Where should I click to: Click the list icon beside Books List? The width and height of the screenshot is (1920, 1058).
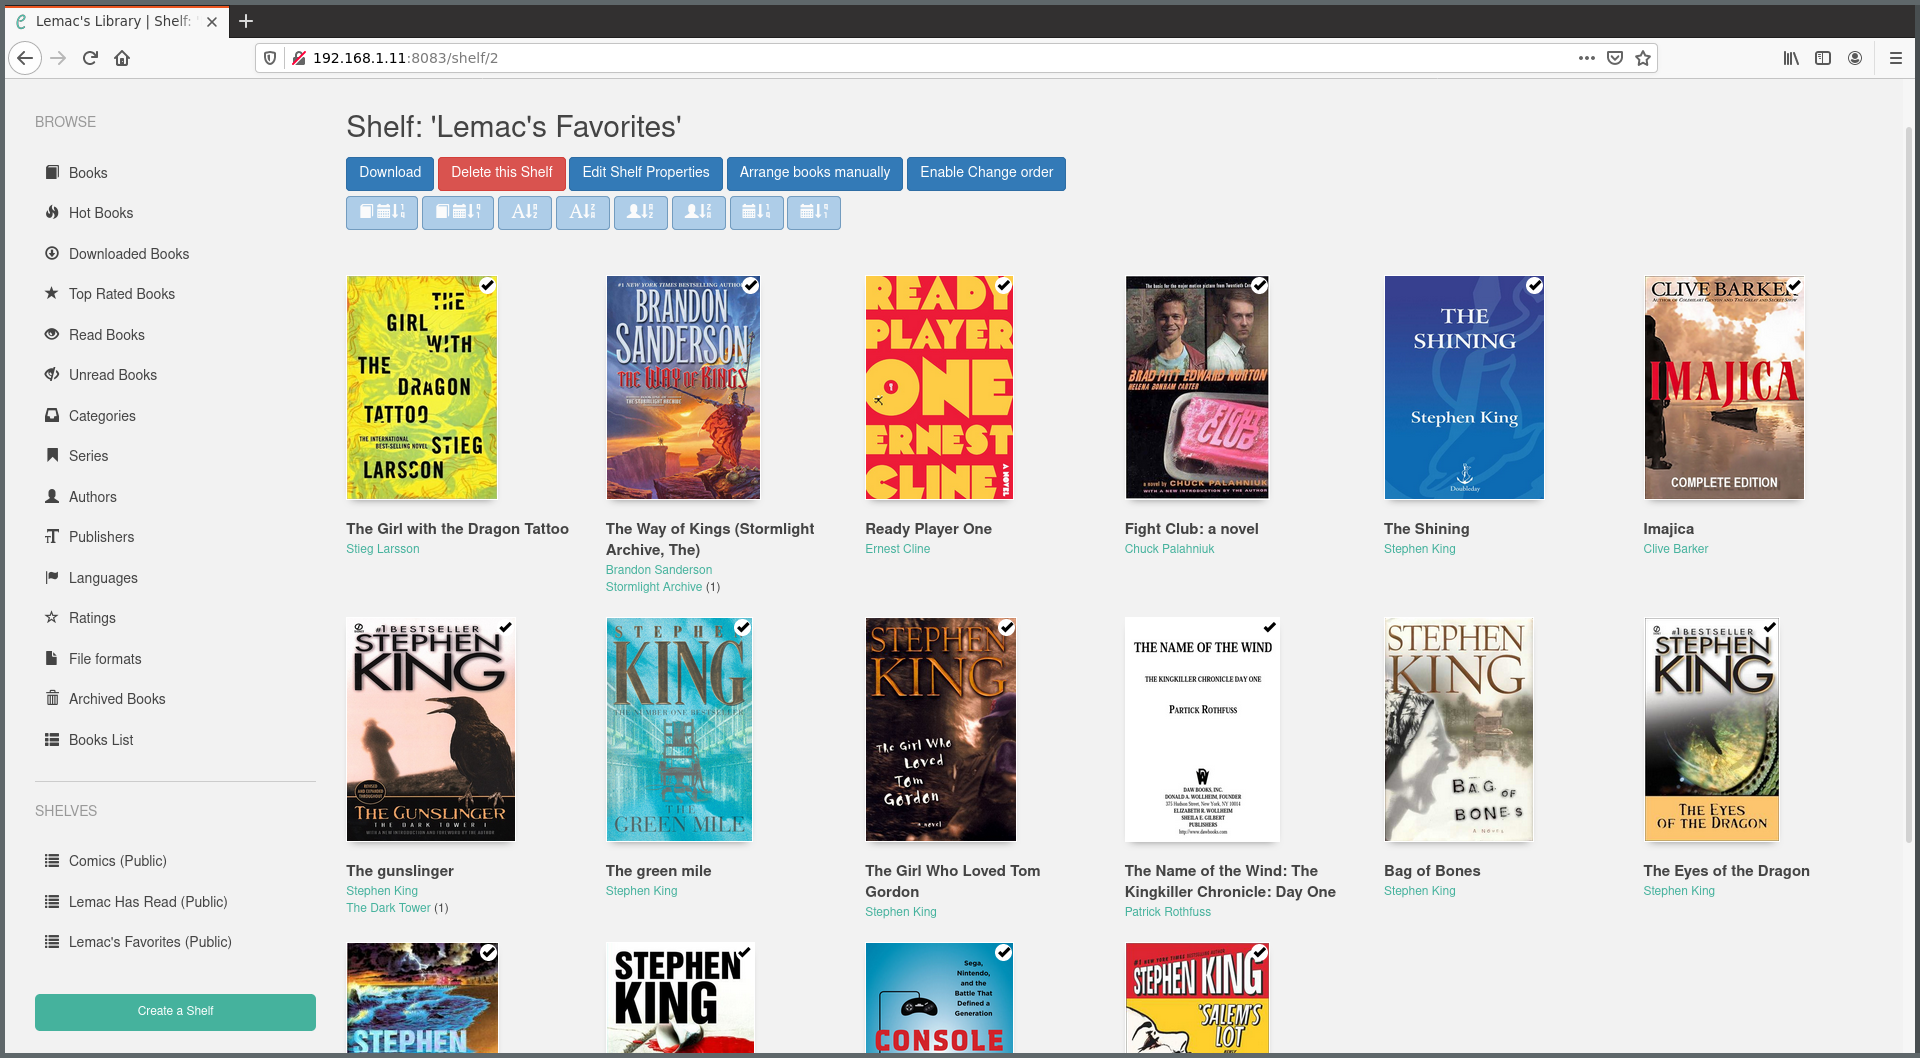tap(52, 739)
